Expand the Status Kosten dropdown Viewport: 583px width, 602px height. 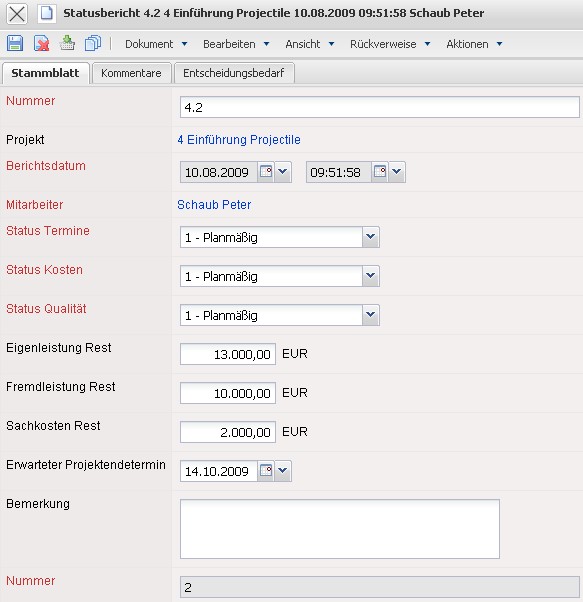click(x=370, y=276)
